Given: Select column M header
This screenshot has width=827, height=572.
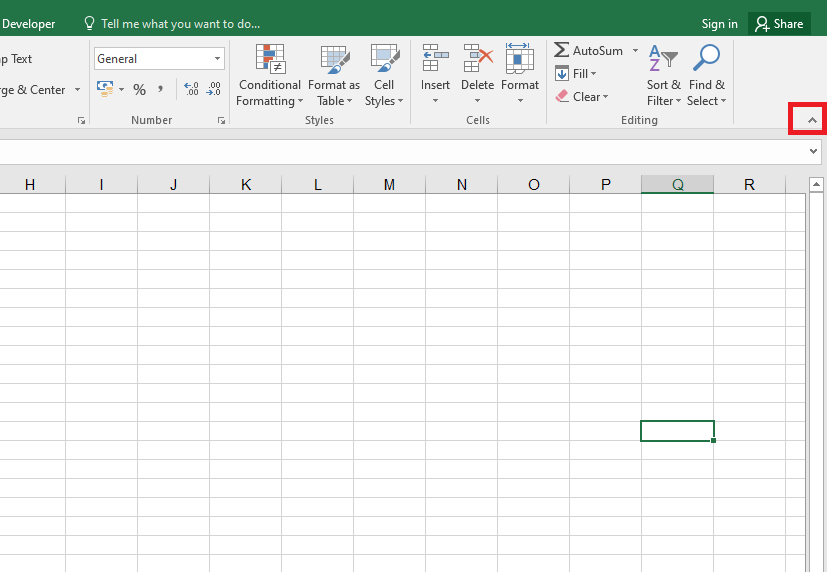Looking at the screenshot, I should [389, 184].
